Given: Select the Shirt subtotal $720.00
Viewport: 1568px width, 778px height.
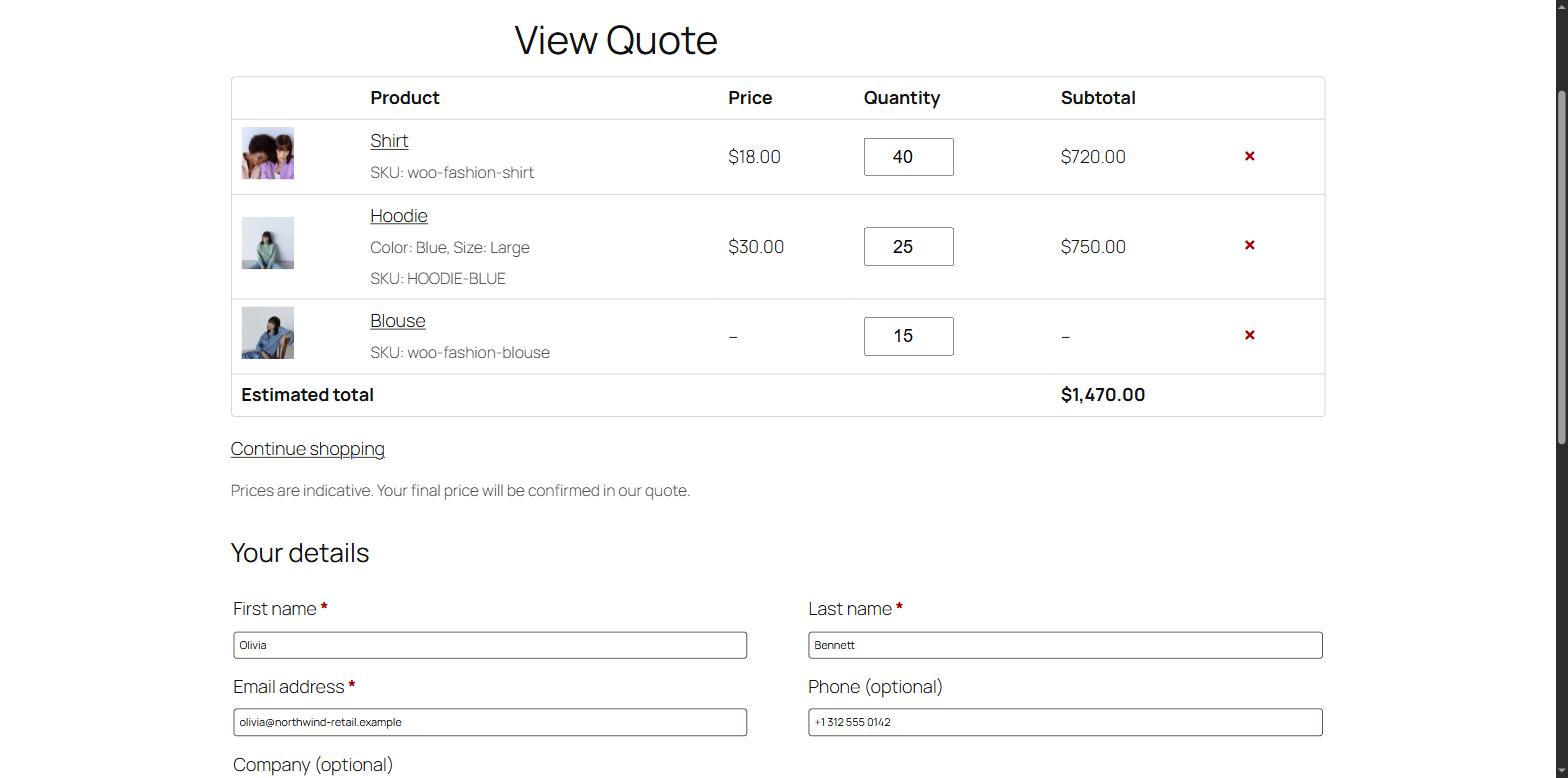Looking at the screenshot, I should coord(1093,157).
